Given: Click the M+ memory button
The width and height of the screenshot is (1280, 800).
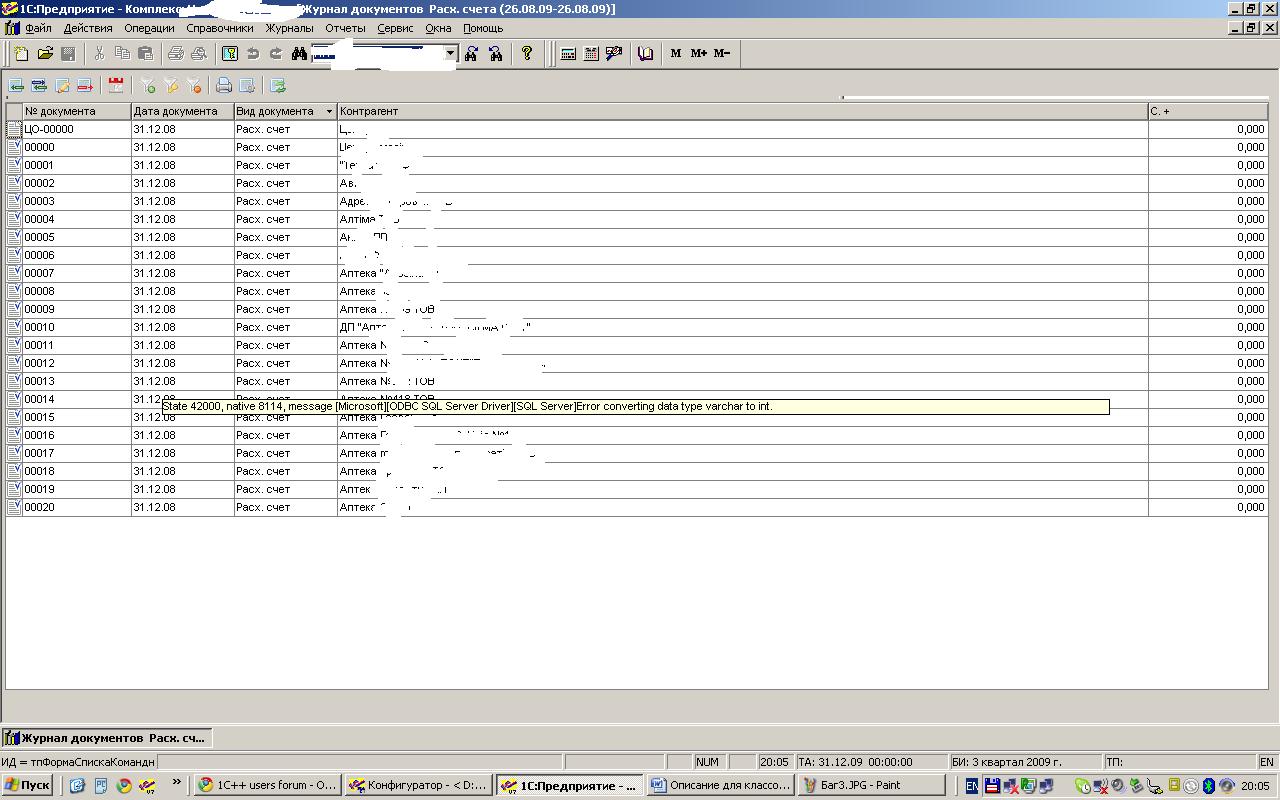Looking at the screenshot, I should pyautogui.click(x=698, y=54).
